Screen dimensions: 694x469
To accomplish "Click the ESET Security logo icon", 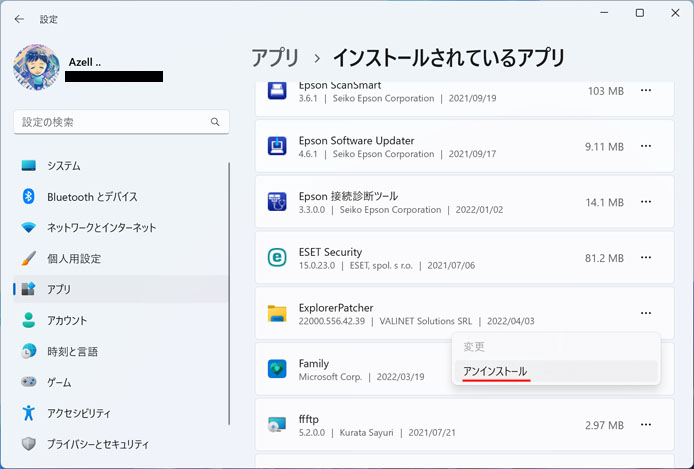I will 277,258.
